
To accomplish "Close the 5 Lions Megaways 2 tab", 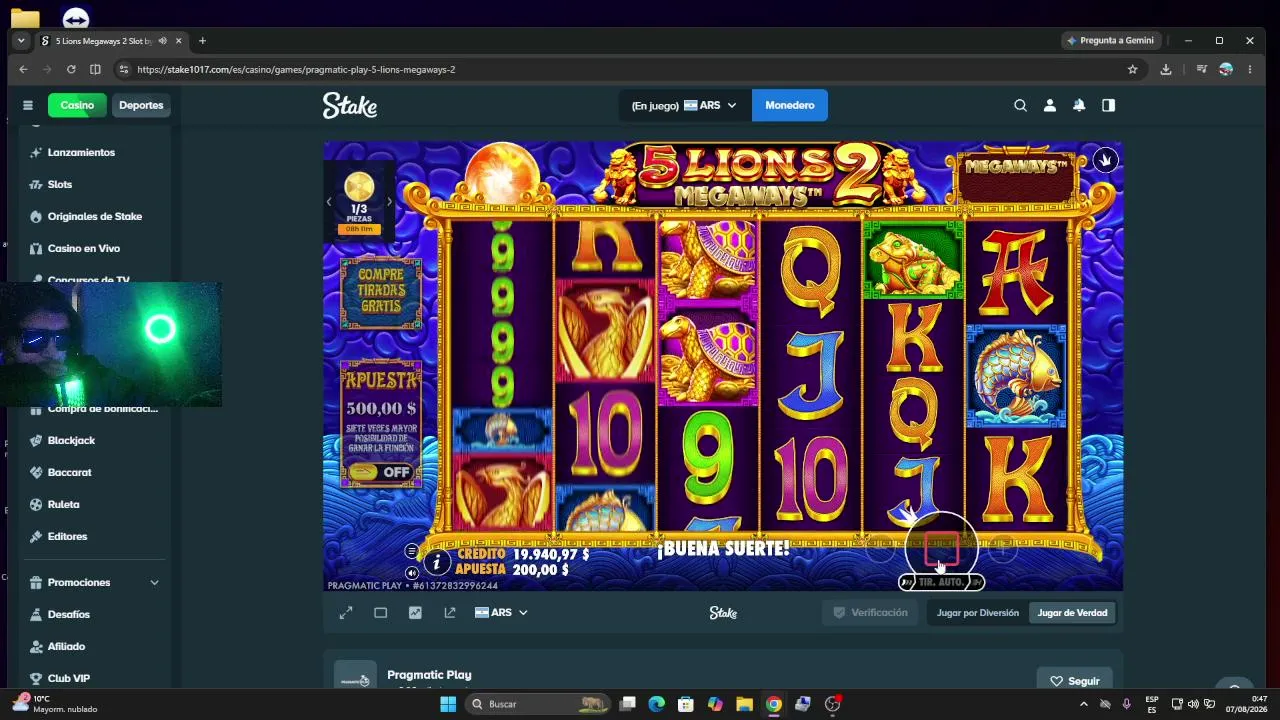I will (x=179, y=41).
